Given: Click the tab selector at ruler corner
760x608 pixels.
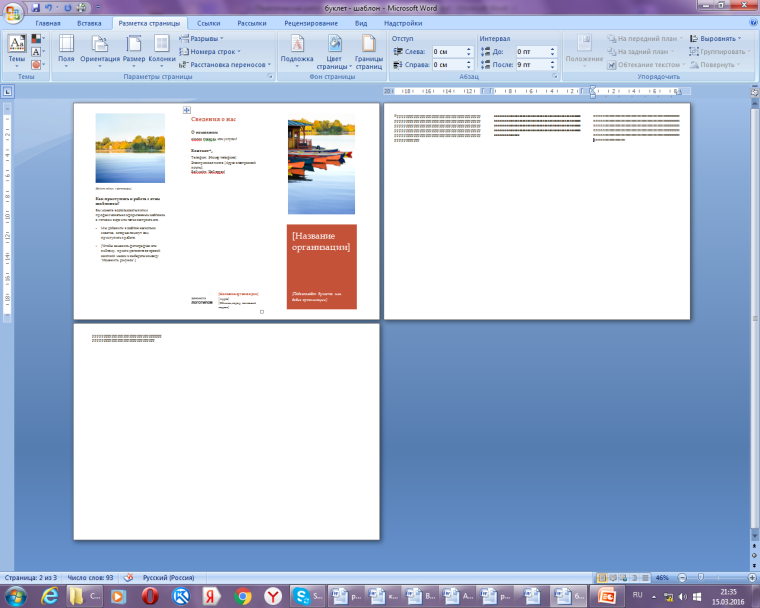Looking at the screenshot, I should [x=7, y=92].
